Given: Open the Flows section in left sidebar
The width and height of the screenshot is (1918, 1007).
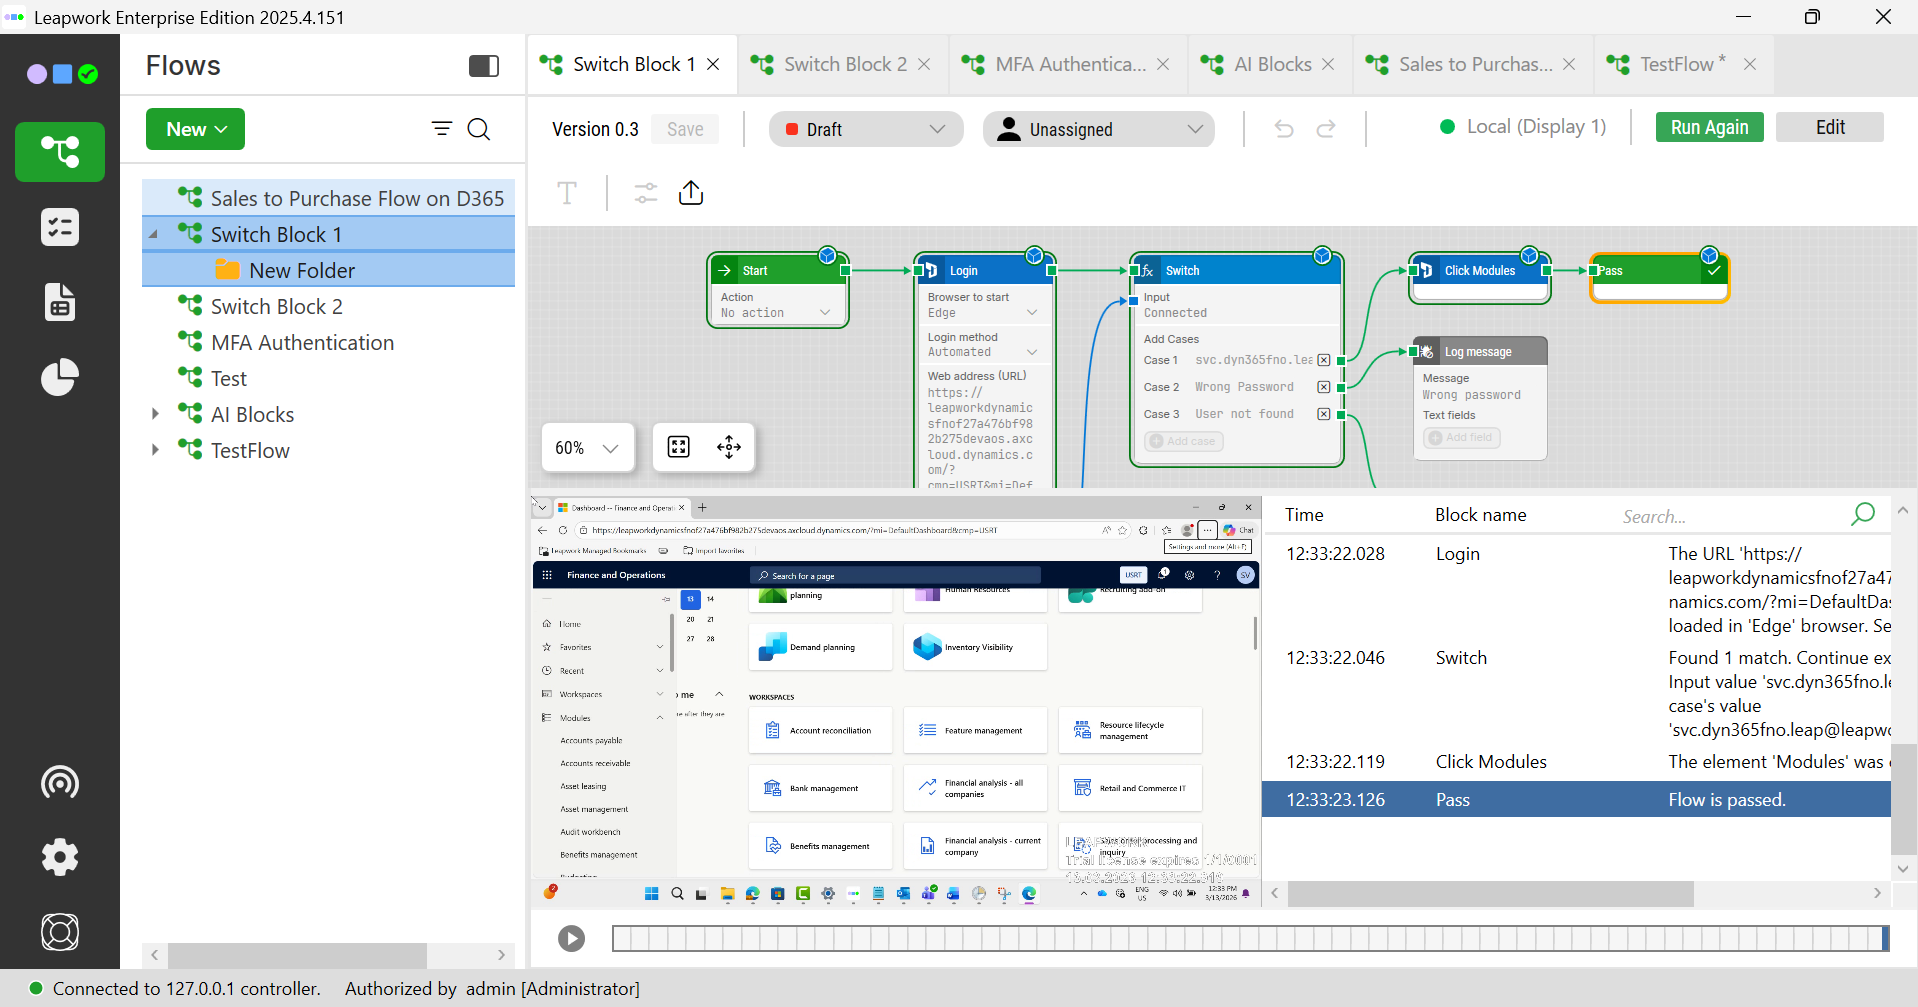Looking at the screenshot, I should coord(60,152).
